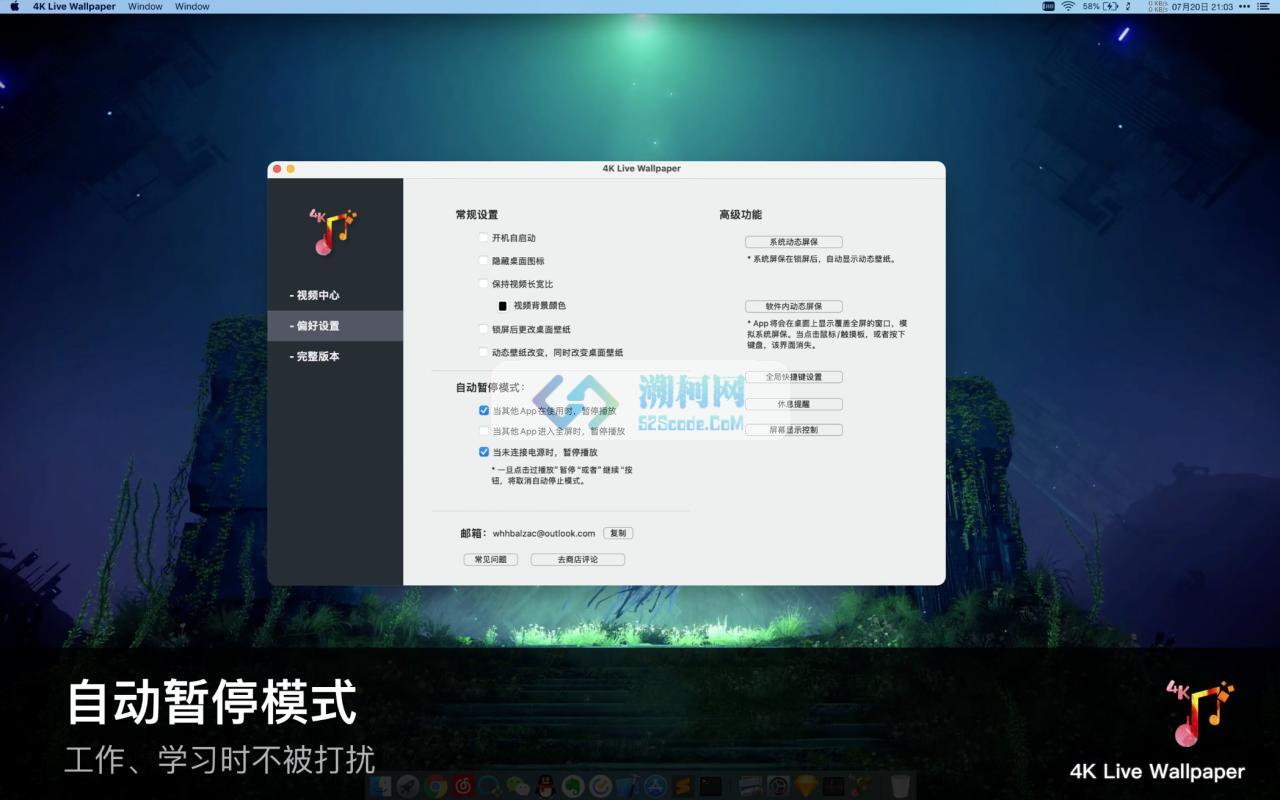The width and height of the screenshot is (1280, 800).
Task: Click the 4K Live Wallpaper logo in sidebar
Action: tap(334, 230)
